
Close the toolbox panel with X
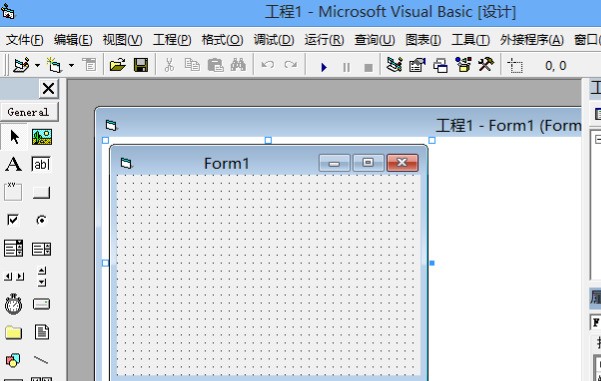[49, 89]
